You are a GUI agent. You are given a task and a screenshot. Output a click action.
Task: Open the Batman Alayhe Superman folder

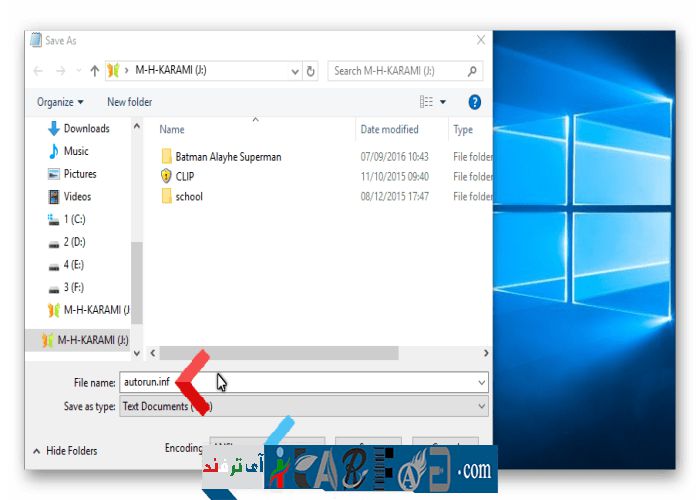(x=228, y=157)
